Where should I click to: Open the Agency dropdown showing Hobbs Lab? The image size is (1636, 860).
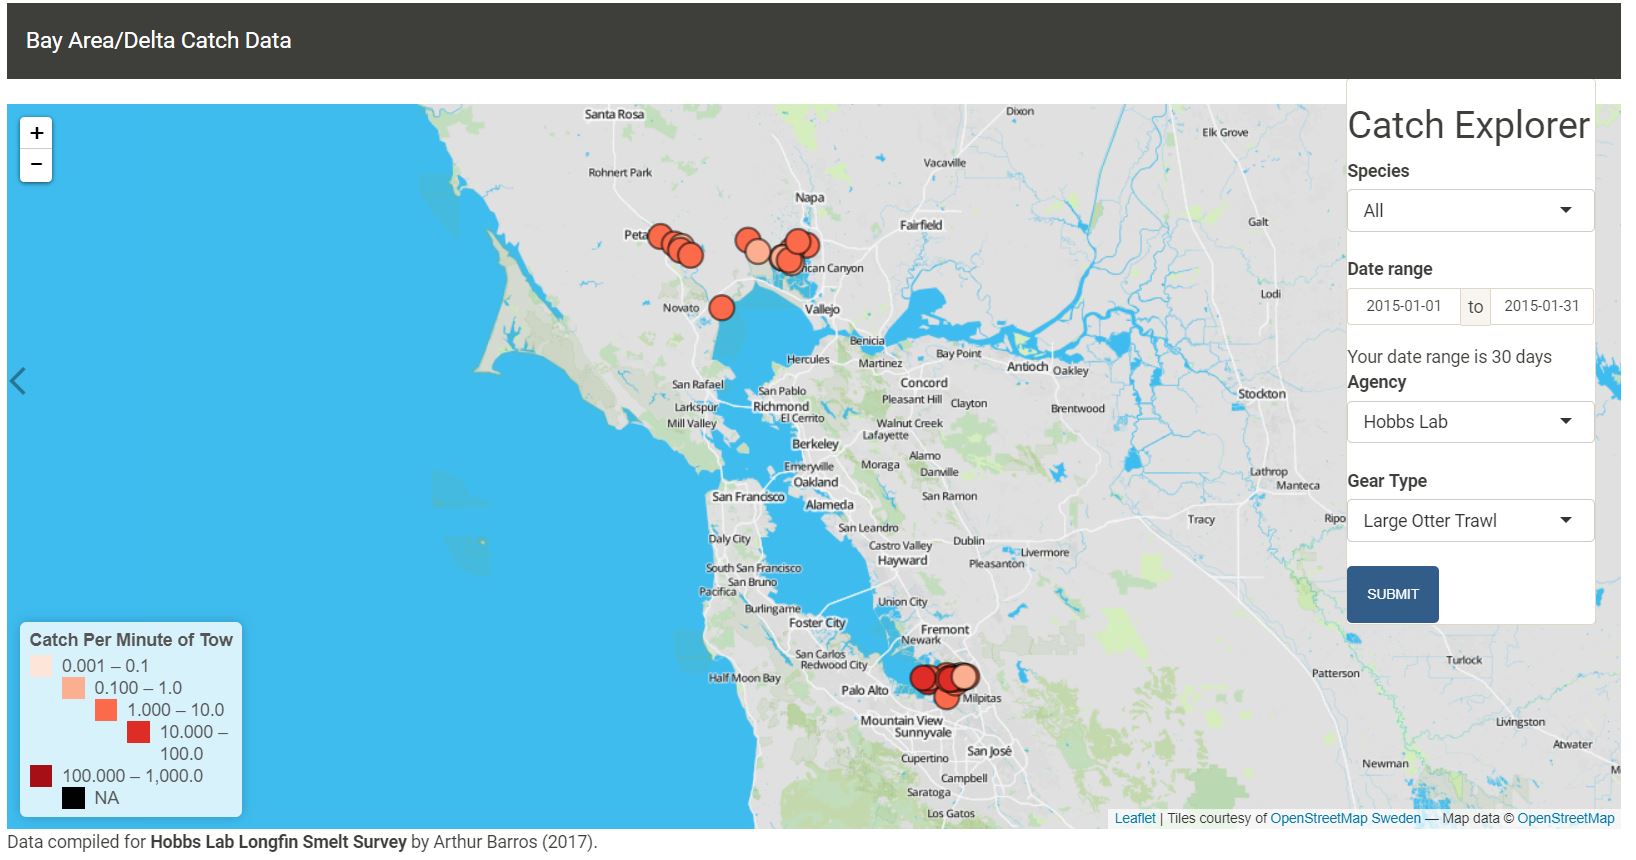[x=1470, y=422]
